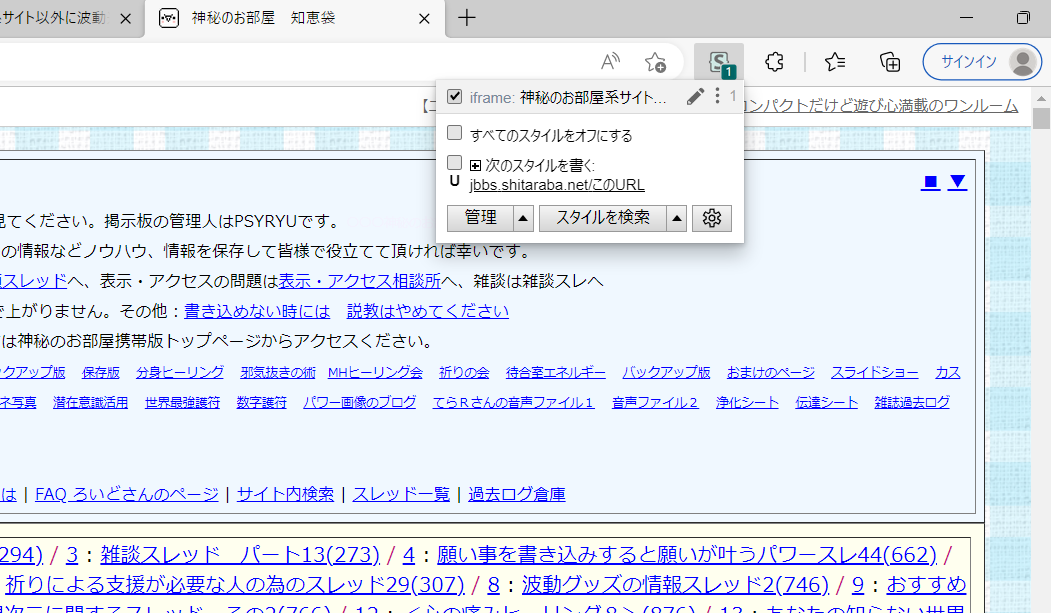Screen dimensions: 1051x613
Task: Open the Favorites list icon
Action: (836, 62)
